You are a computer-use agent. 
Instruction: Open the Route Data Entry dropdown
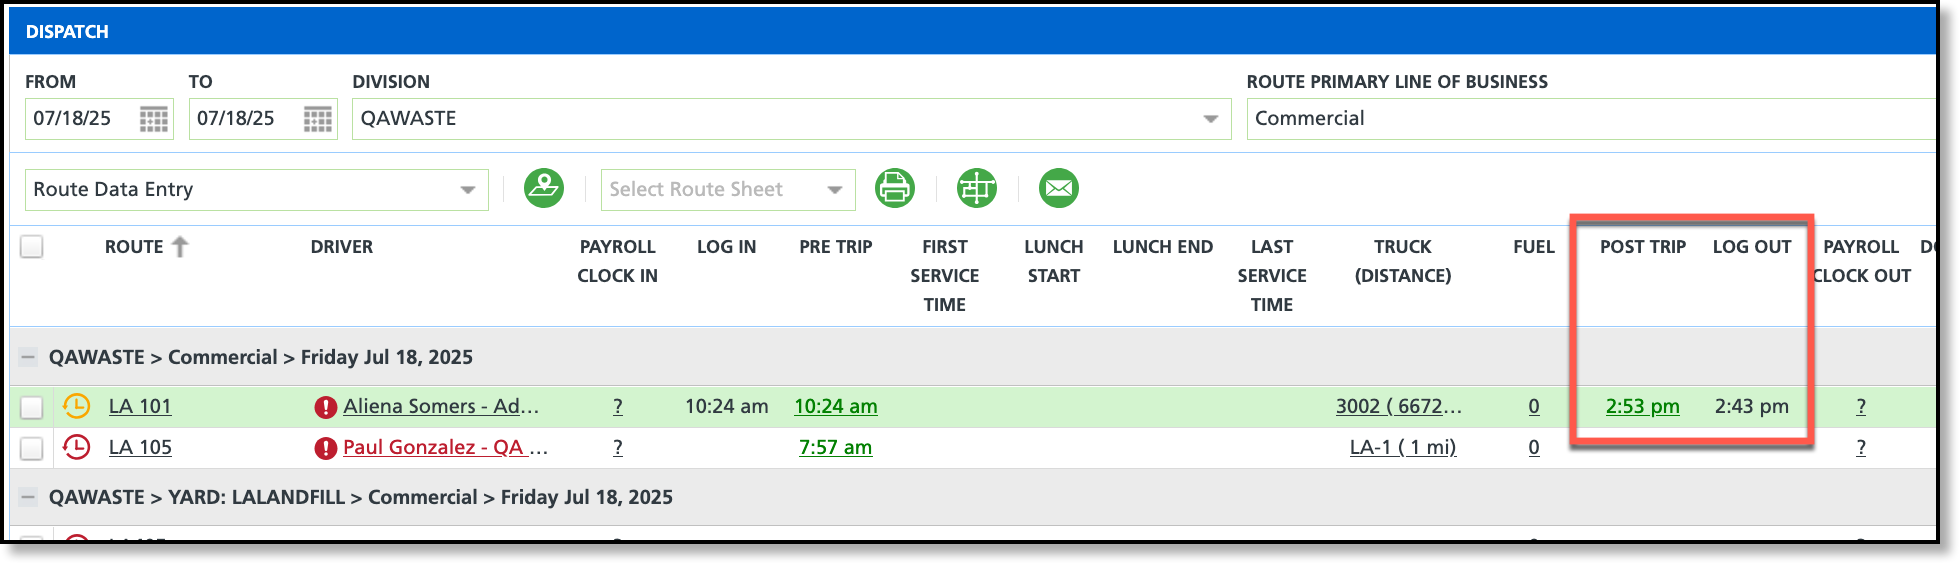[x=256, y=190]
